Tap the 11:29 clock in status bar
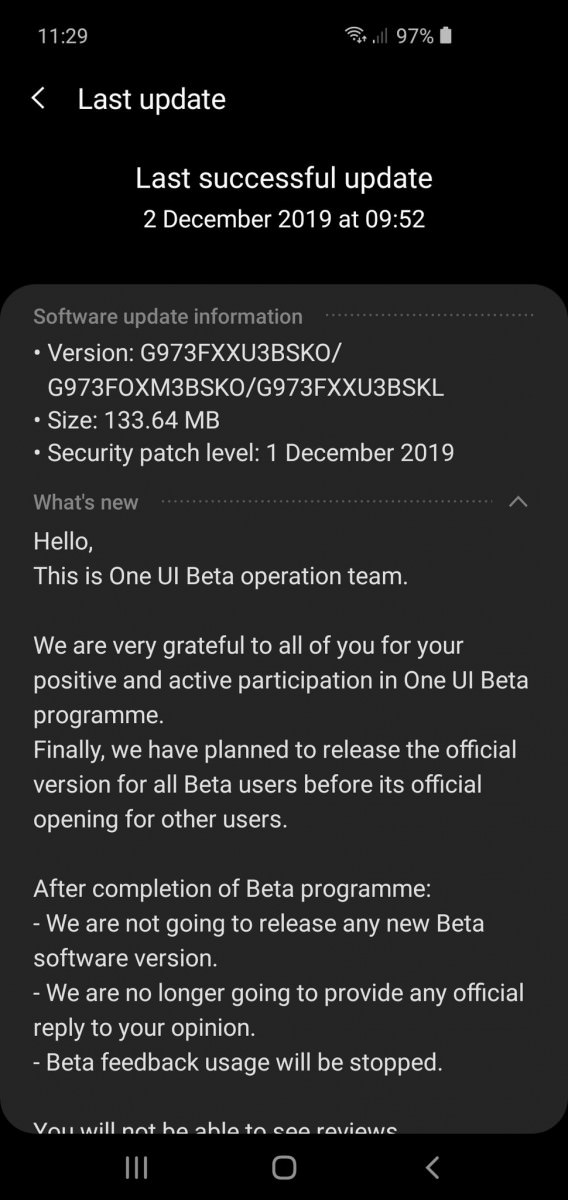The width and height of the screenshot is (568, 1200). click(62, 36)
